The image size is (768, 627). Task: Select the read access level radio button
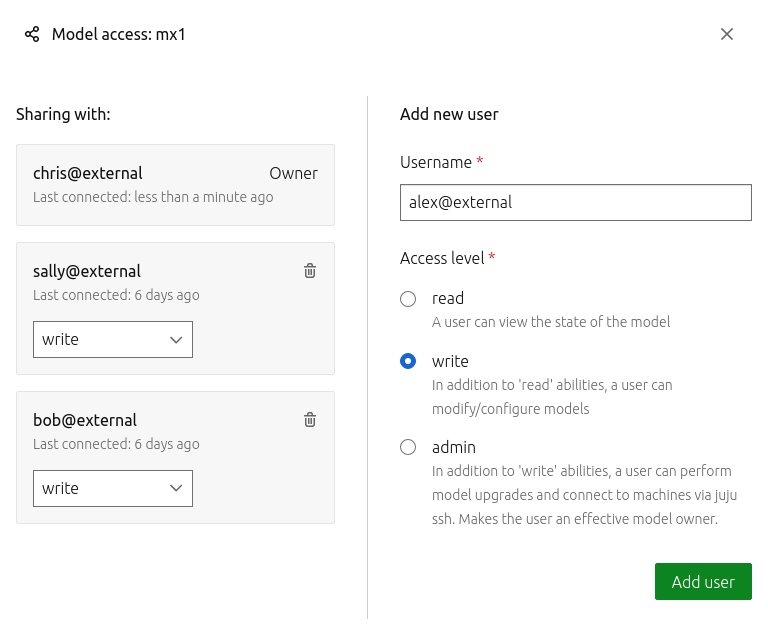[408, 299]
